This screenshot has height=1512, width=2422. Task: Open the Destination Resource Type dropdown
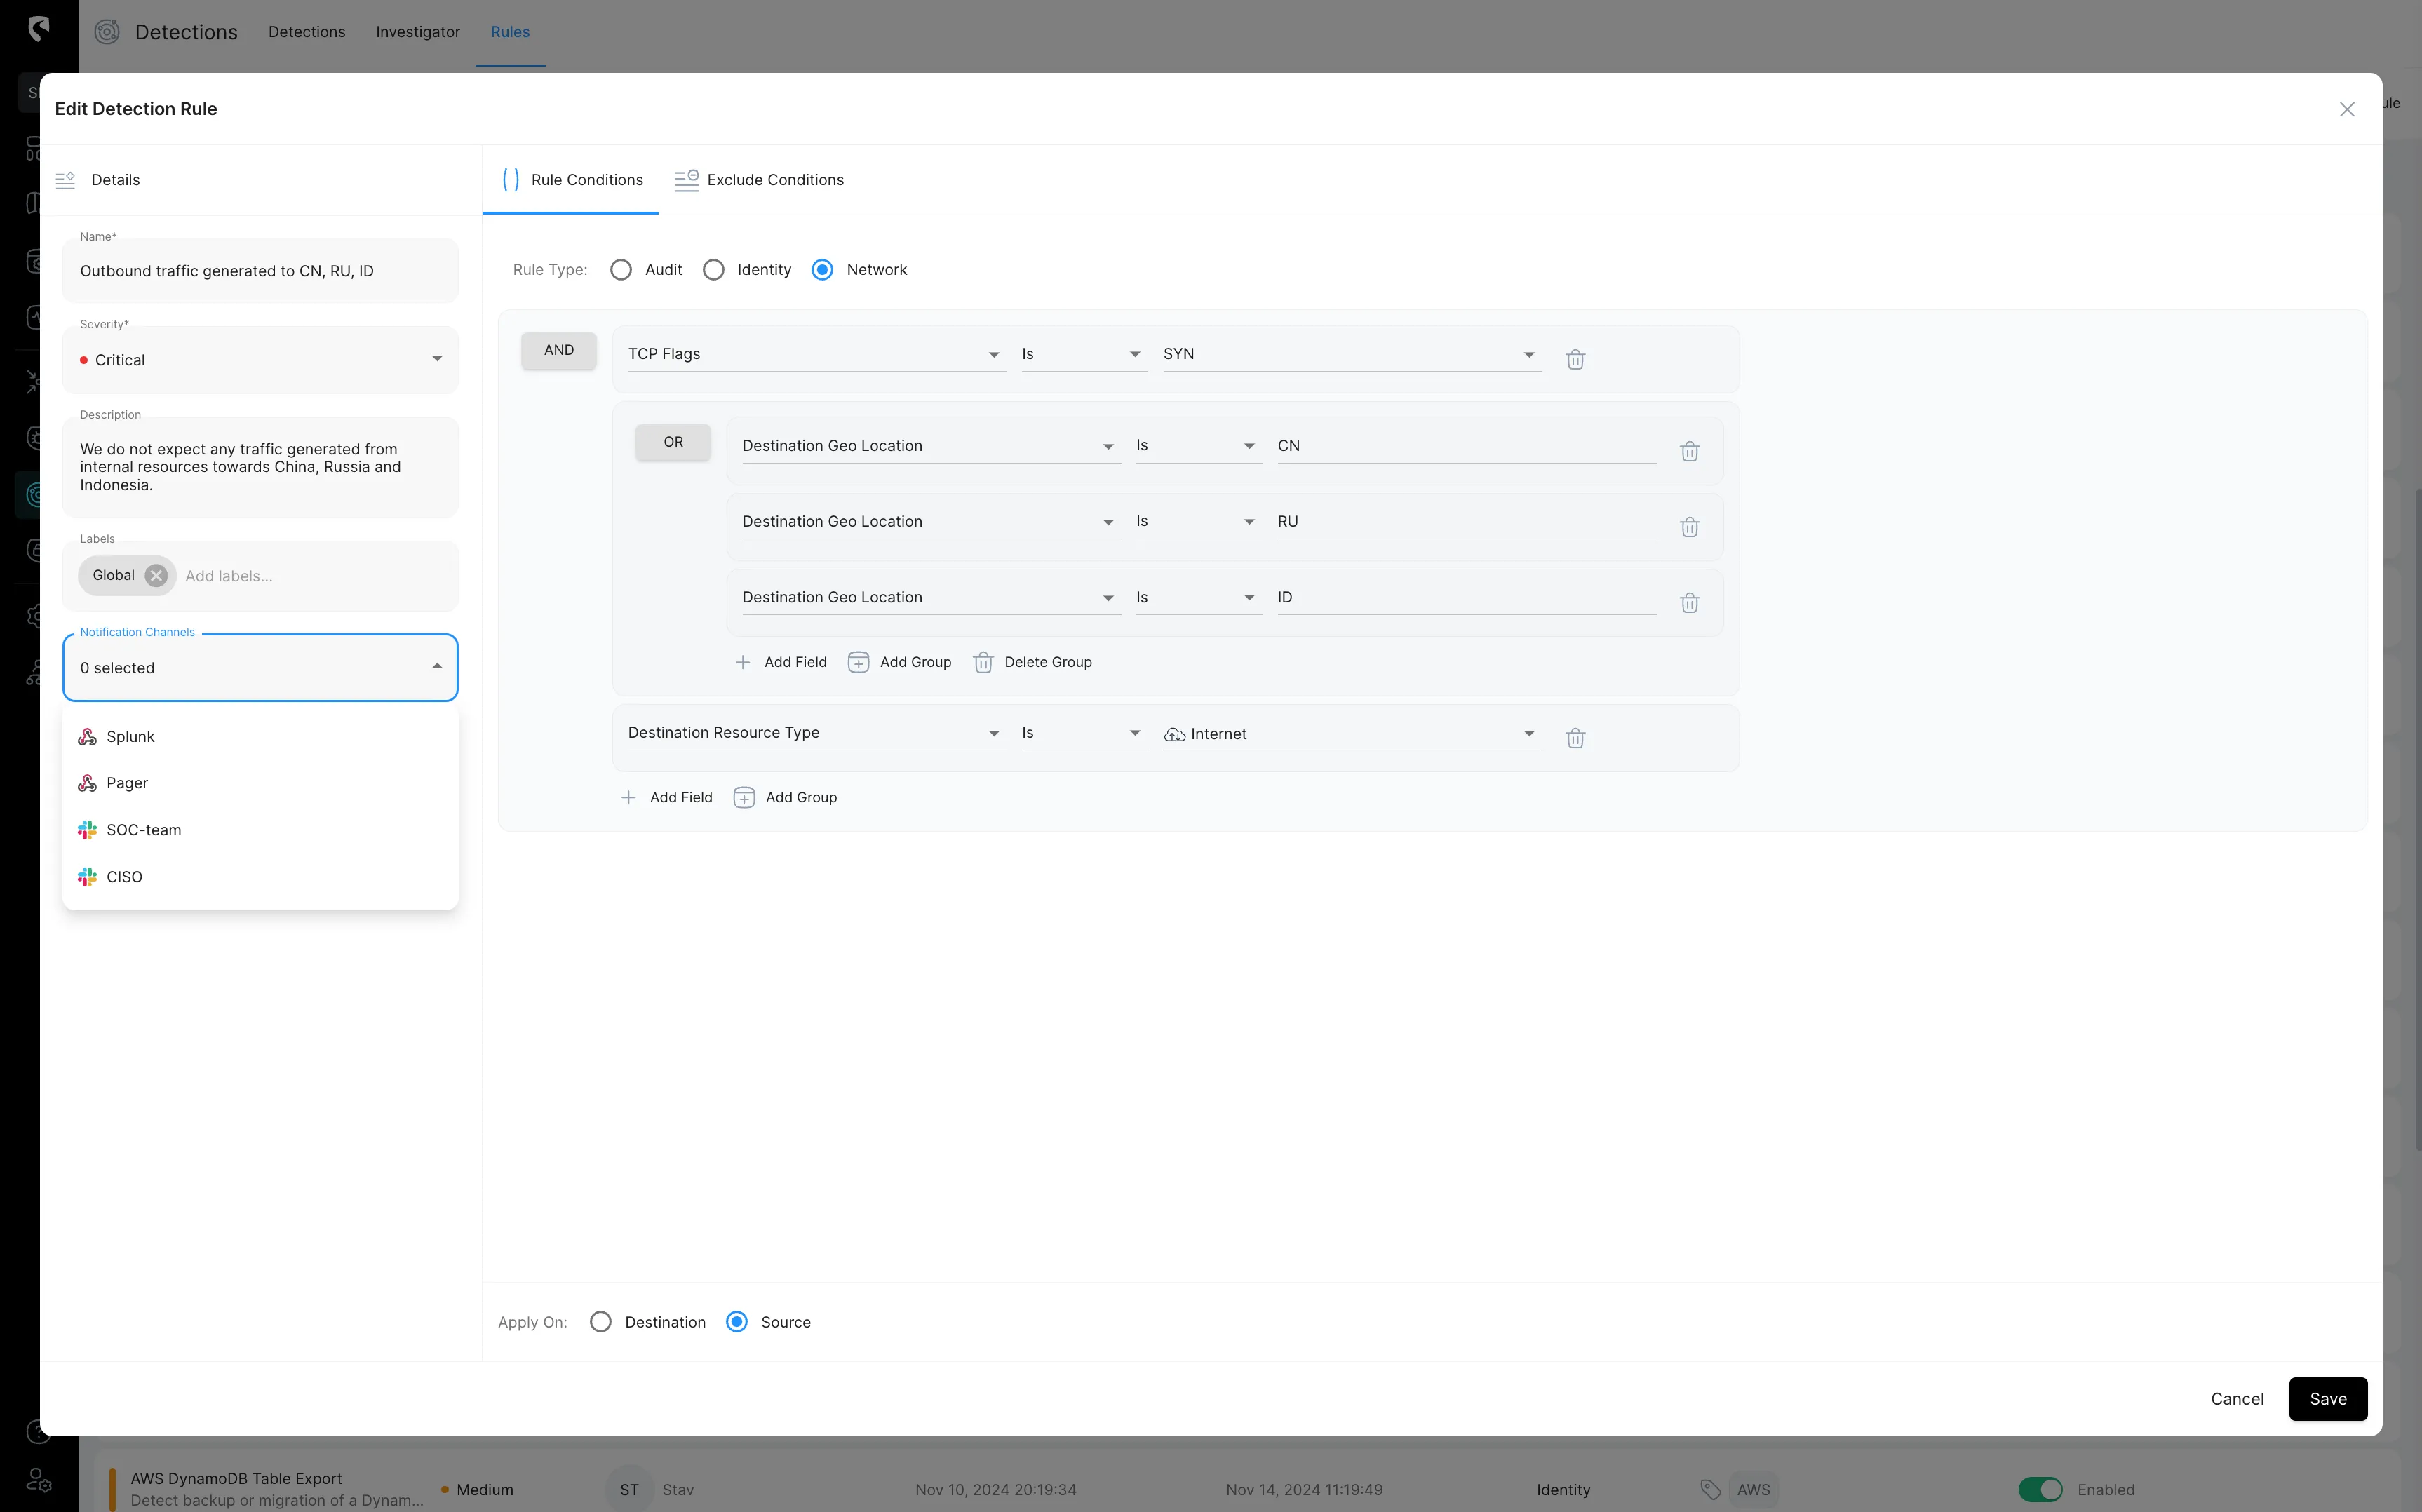point(816,733)
